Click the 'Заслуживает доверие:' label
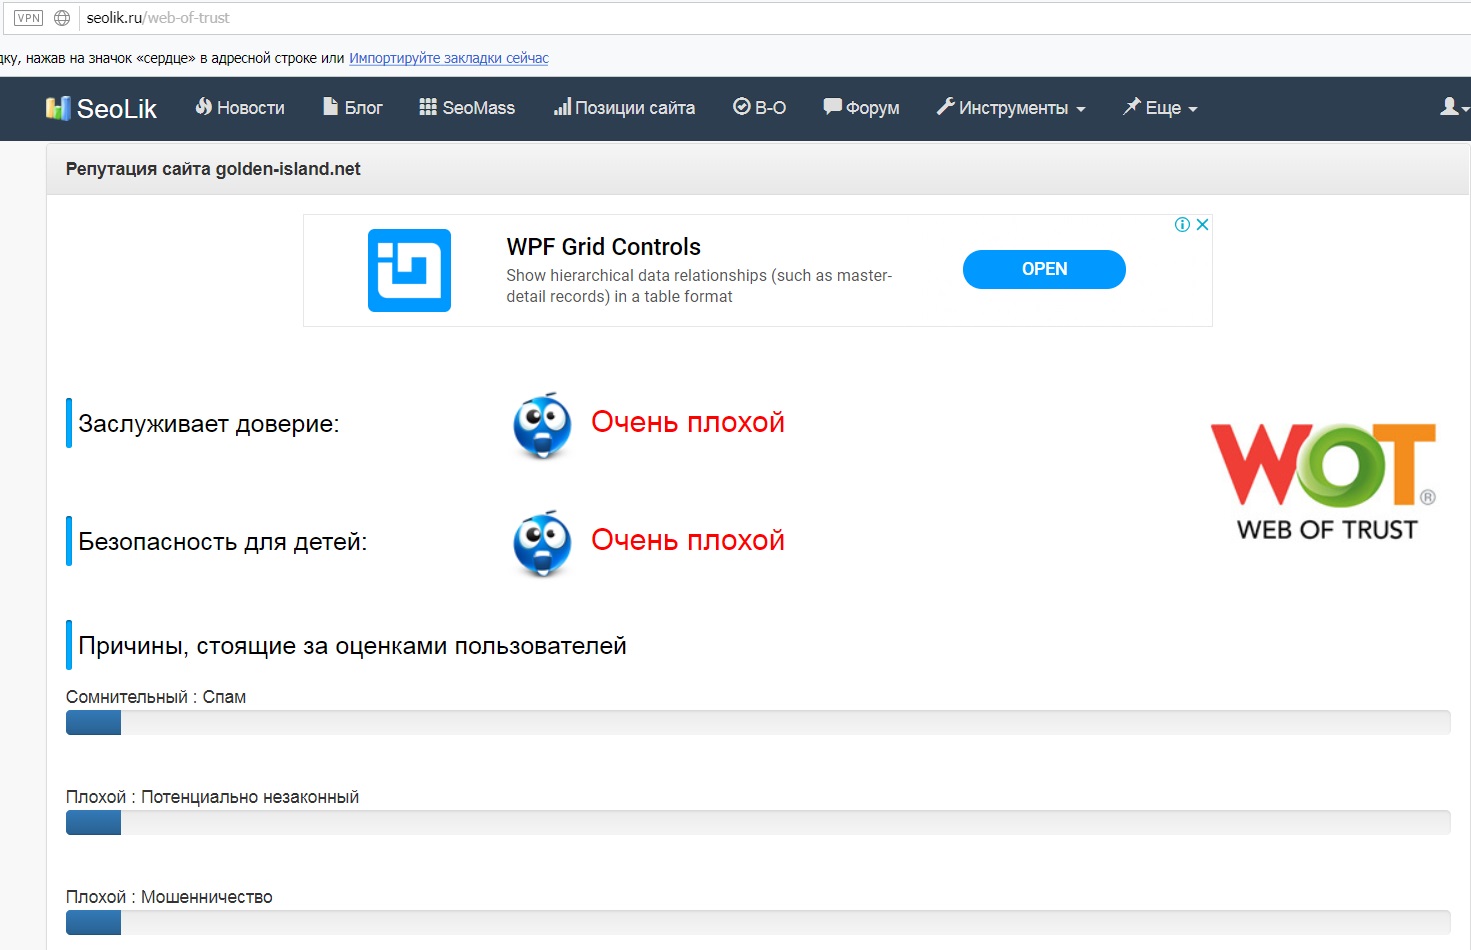Image resolution: width=1471 pixels, height=950 pixels. coord(209,424)
